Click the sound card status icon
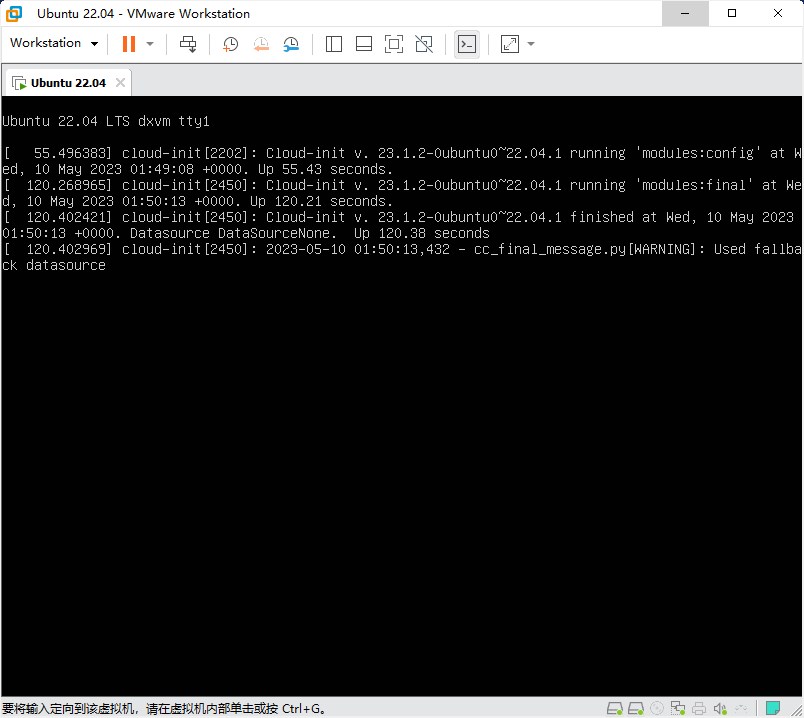The width and height of the screenshot is (804, 718). [720, 709]
